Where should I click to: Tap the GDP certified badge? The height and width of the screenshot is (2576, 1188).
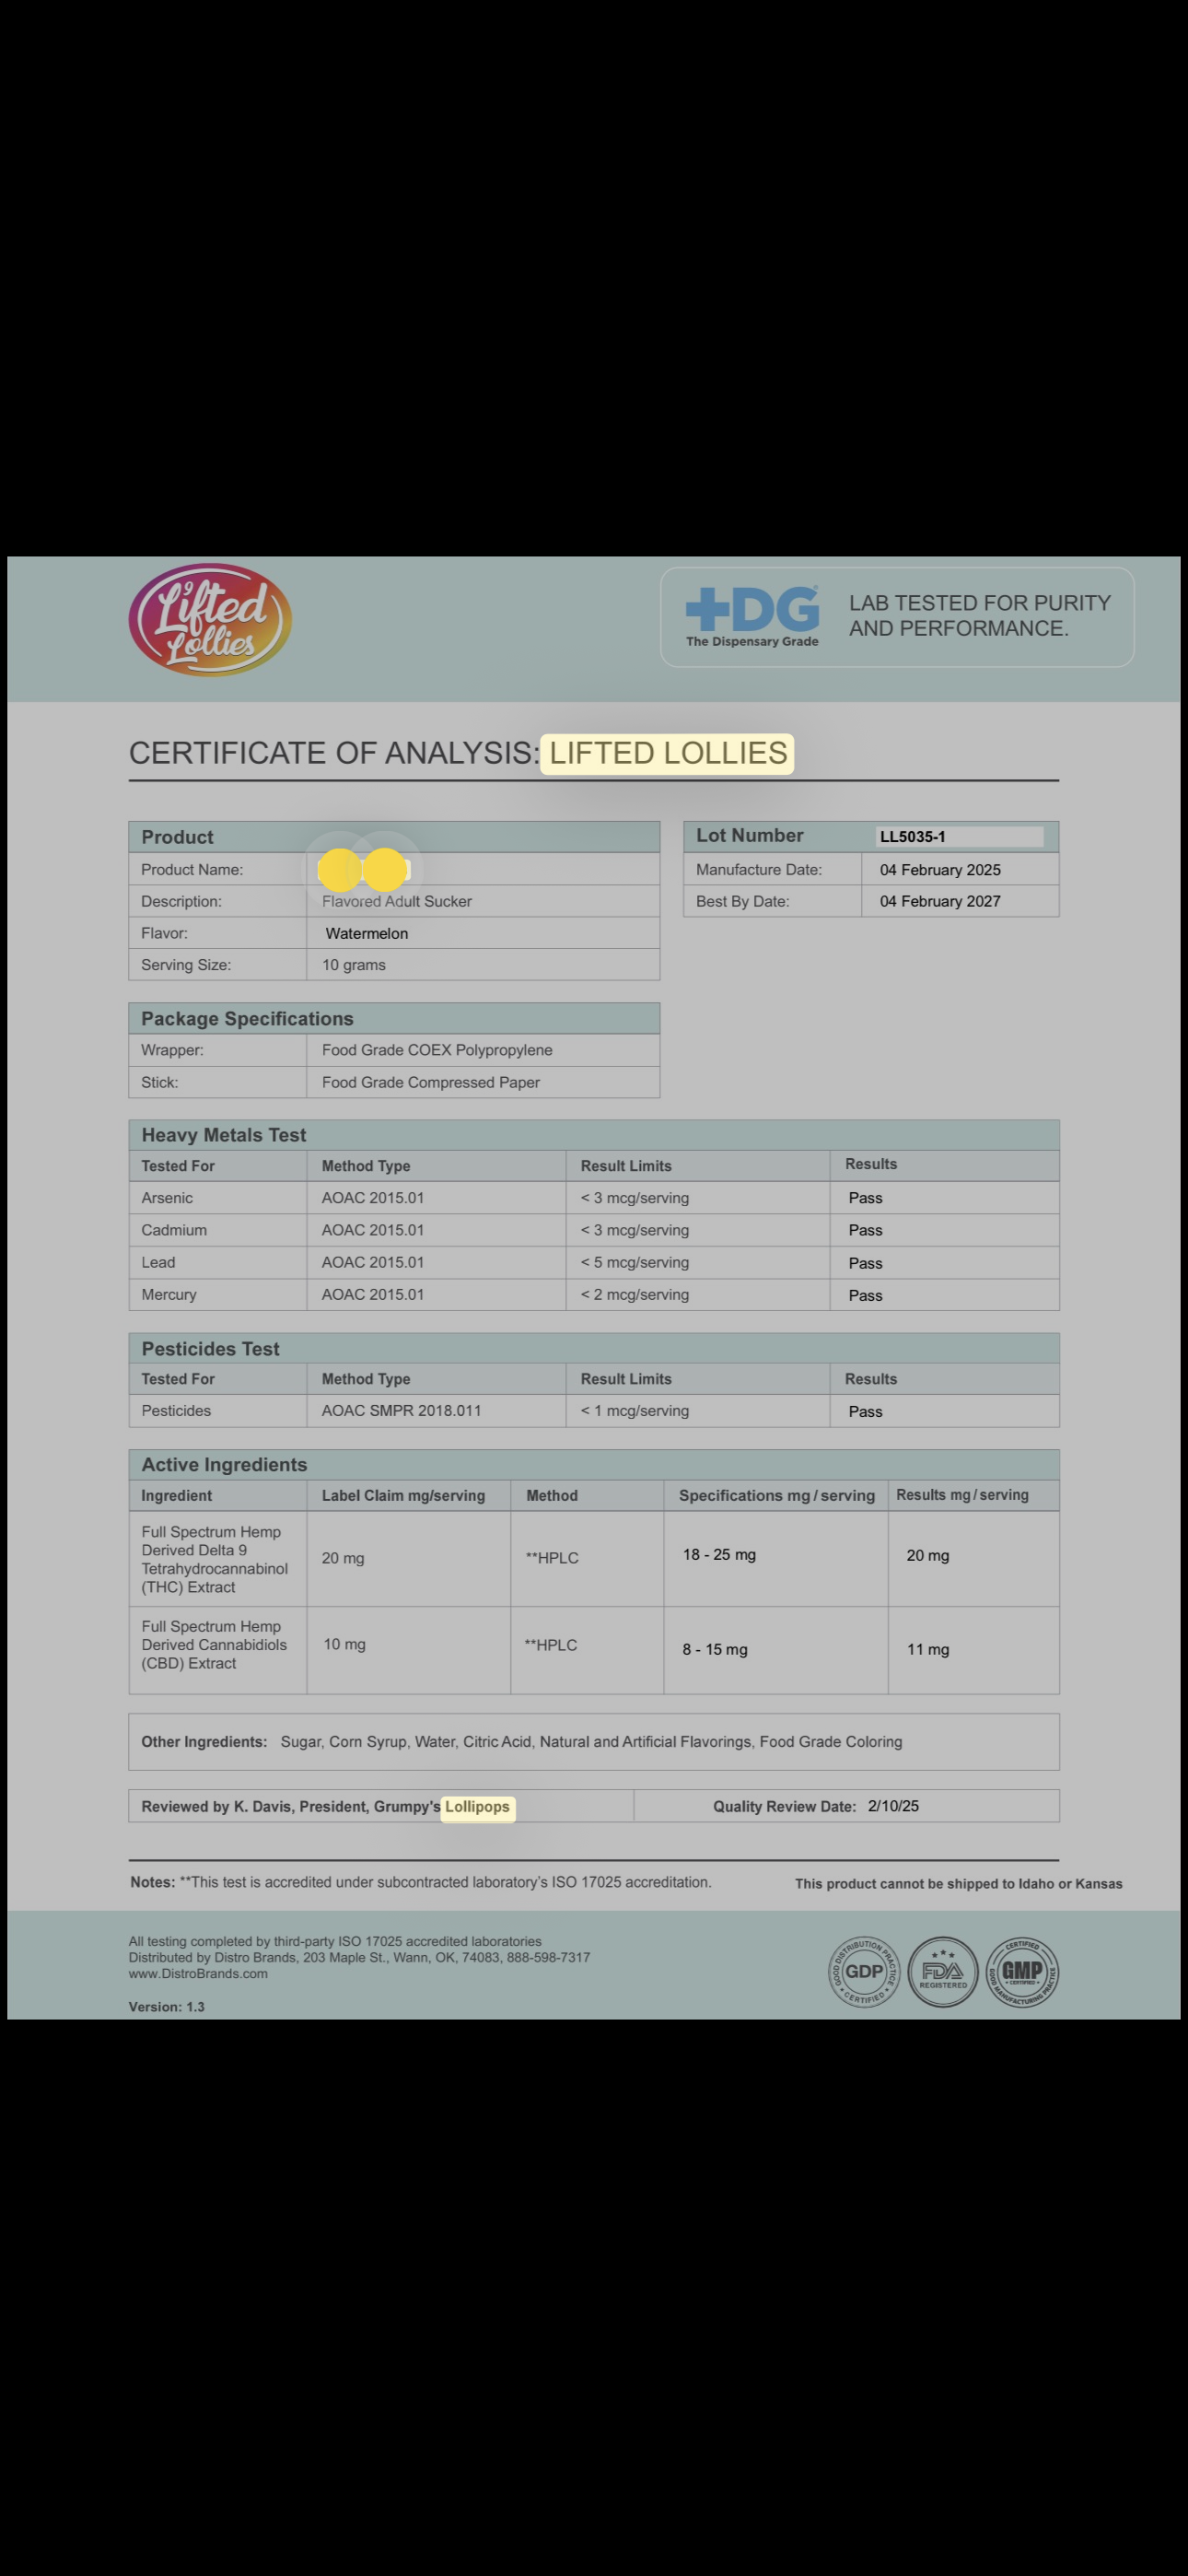pyautogui.click(x=864, y=1971)
